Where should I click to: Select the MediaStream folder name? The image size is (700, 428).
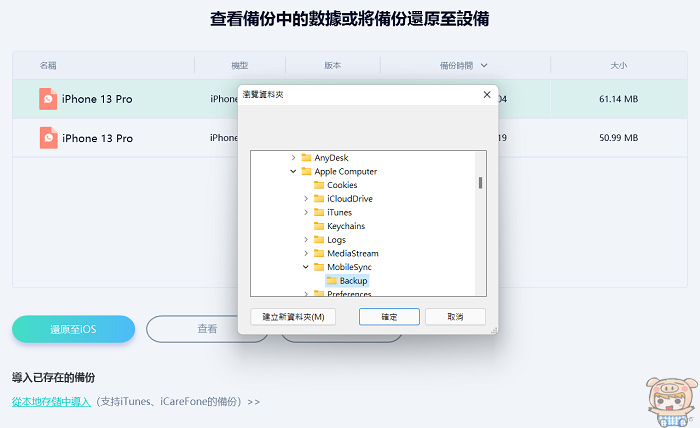[x=353, y=253]
